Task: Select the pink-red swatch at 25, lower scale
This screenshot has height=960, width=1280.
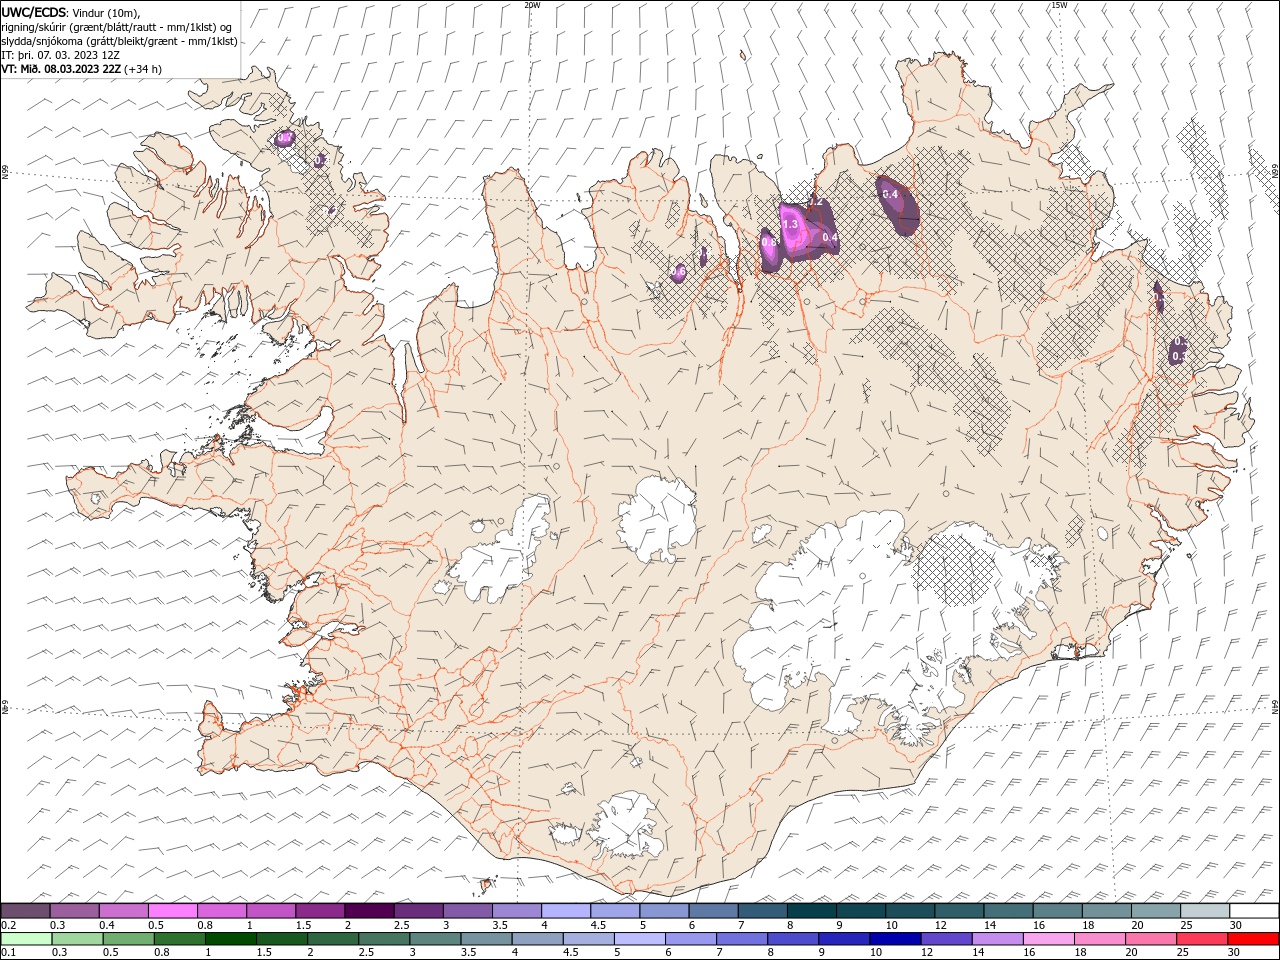Action: tap(1201, 939)
